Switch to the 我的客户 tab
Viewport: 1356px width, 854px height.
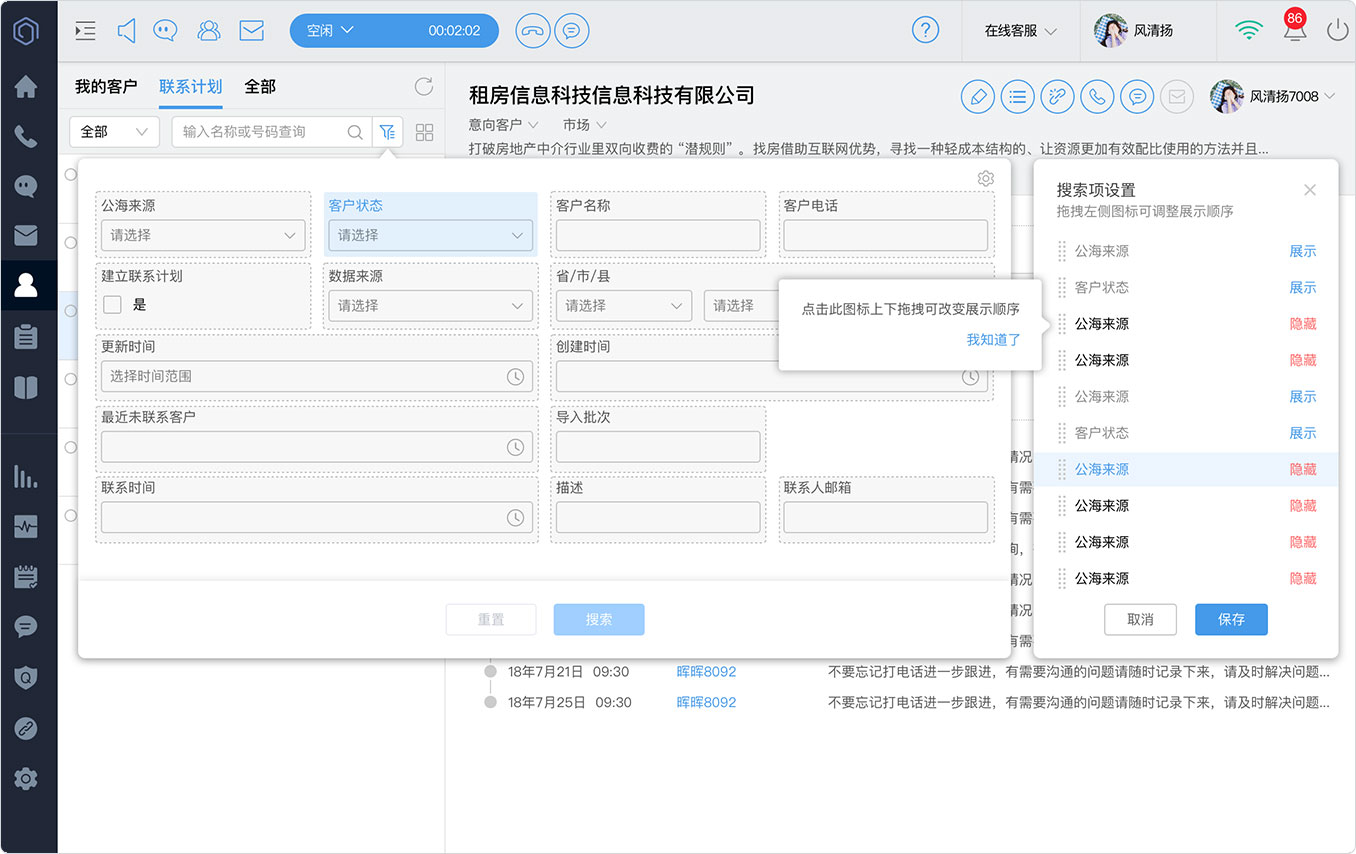tap(106, 87)
